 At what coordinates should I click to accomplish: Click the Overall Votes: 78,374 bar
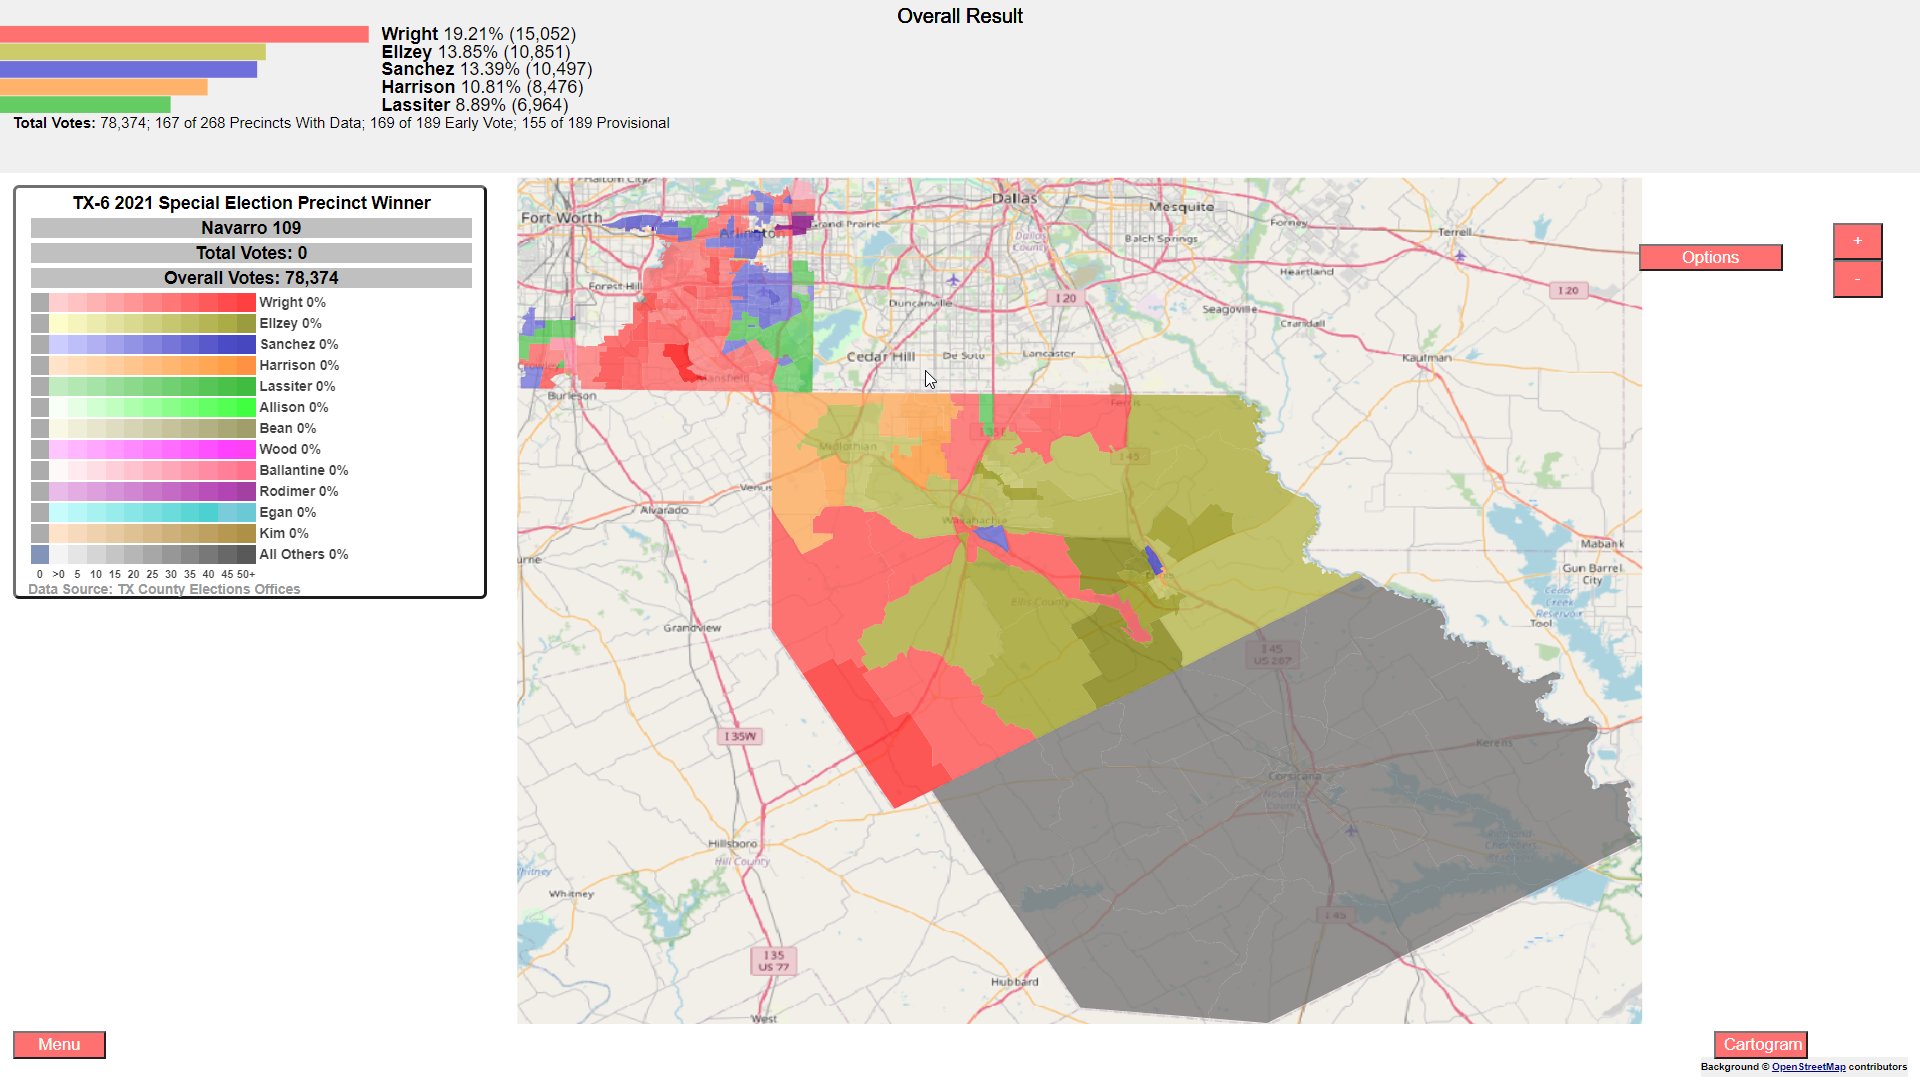point(251,277)
